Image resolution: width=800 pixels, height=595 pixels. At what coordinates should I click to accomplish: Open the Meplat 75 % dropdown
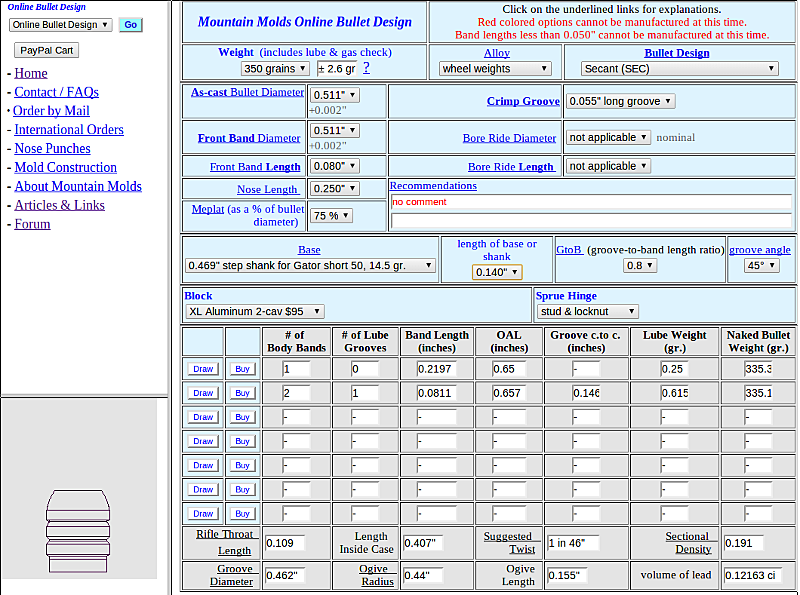tap(332, 215)
